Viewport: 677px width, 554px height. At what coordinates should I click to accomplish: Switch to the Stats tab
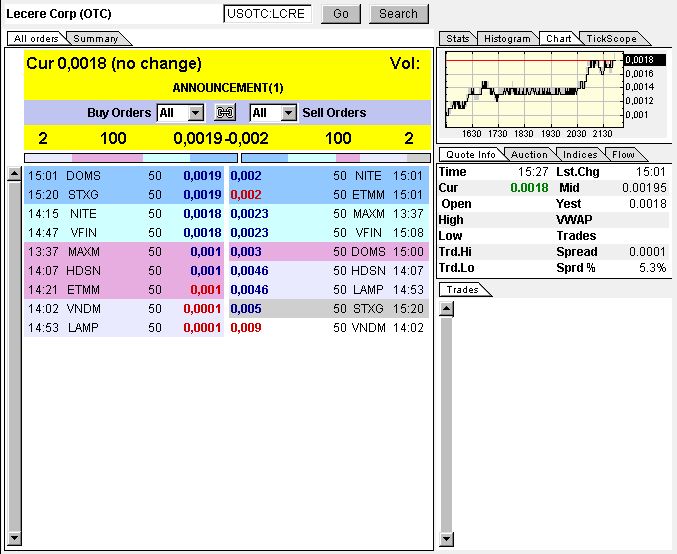coord(458,39)
